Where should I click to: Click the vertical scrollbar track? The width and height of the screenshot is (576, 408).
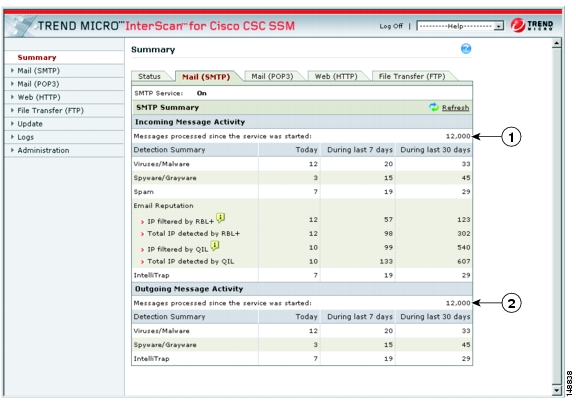[557, 217]
